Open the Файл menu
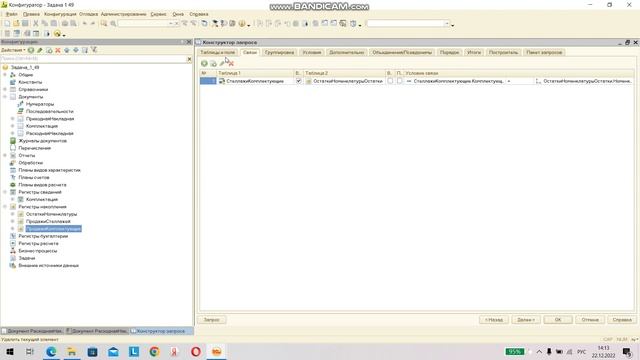The image size is (640, 360). coord(11,14)
